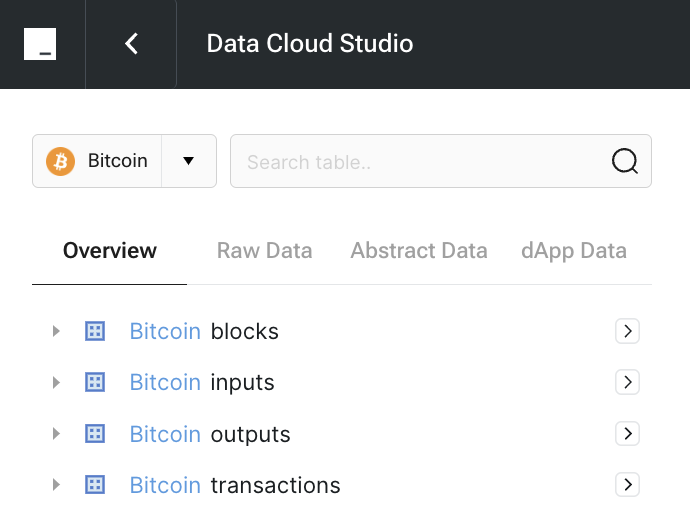This screenshot has height=520, width=690.
Task: Expand the Bitcoin inputs tree row
Action: 56,382
